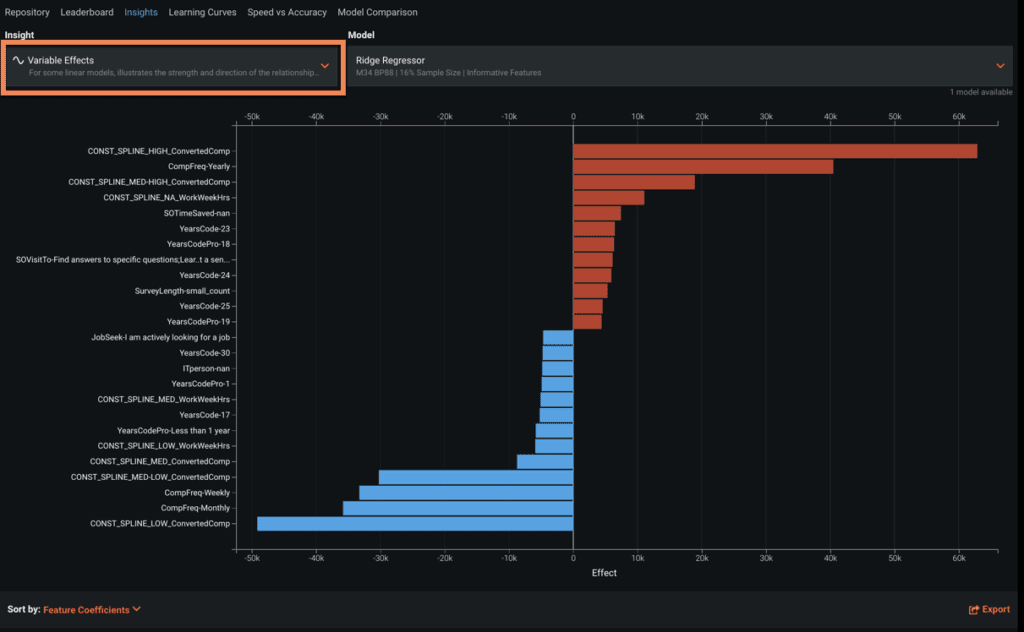This screenshot has height=632, width=1024.
Task: Click the CONST_SPLINE_NA_WorkWeekHrs bar
Action: click(609, 198)
